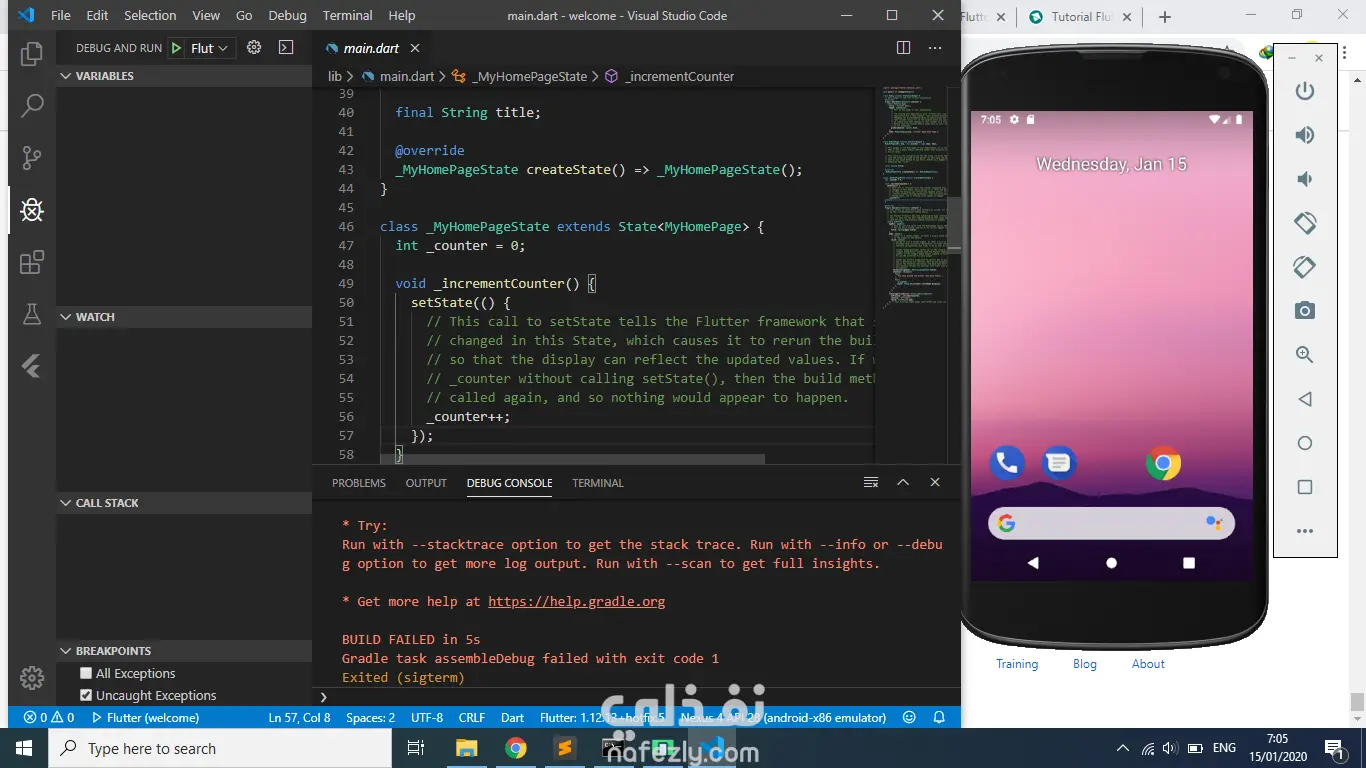Open the Flutter debug configuration dropdown
1366x768 pixels.
click(x=210, y=48)
